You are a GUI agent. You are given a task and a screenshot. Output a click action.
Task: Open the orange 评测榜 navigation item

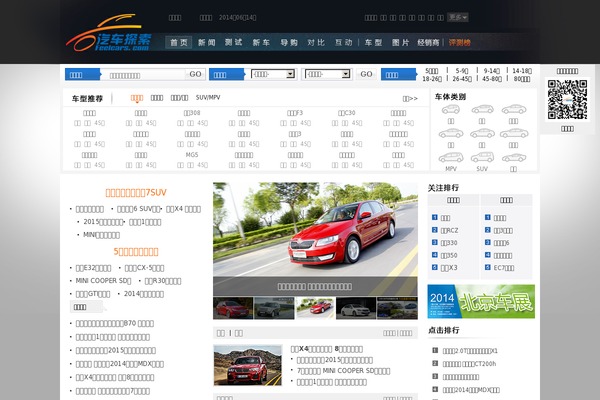tap(460, 42)
